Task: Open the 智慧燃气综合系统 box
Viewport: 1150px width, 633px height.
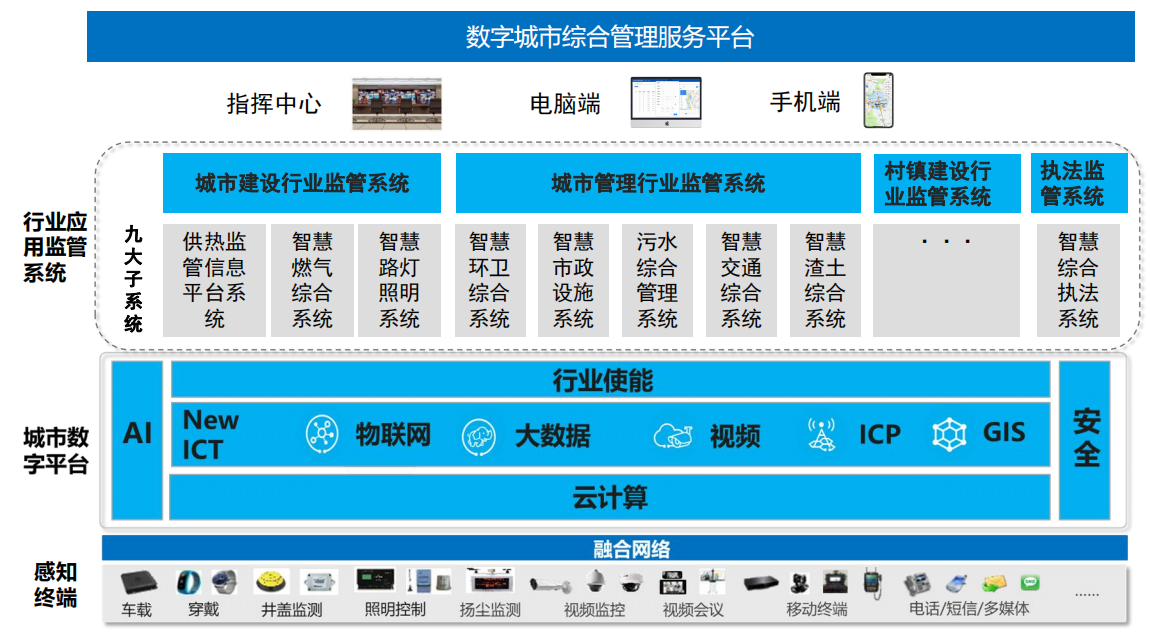Action: 312,280
